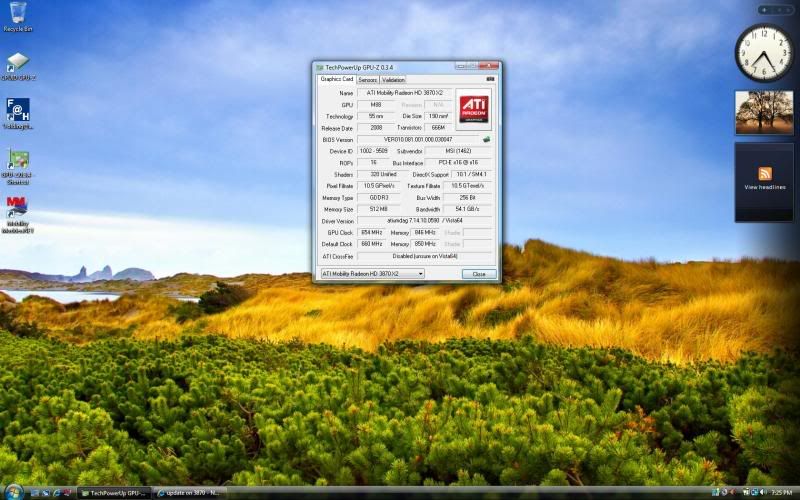
Task: Click the ROPs field showing 16
Action: (x=373, y=163)
